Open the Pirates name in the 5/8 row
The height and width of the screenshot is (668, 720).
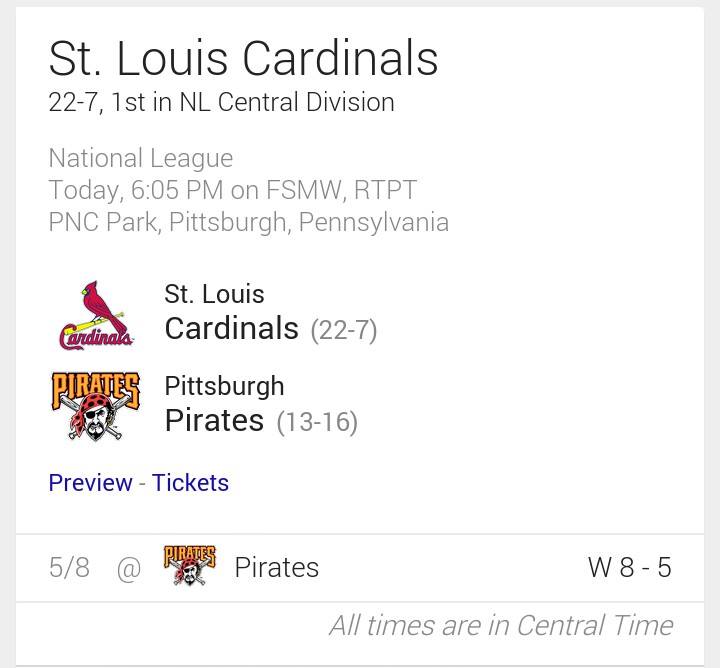[276, 568]
